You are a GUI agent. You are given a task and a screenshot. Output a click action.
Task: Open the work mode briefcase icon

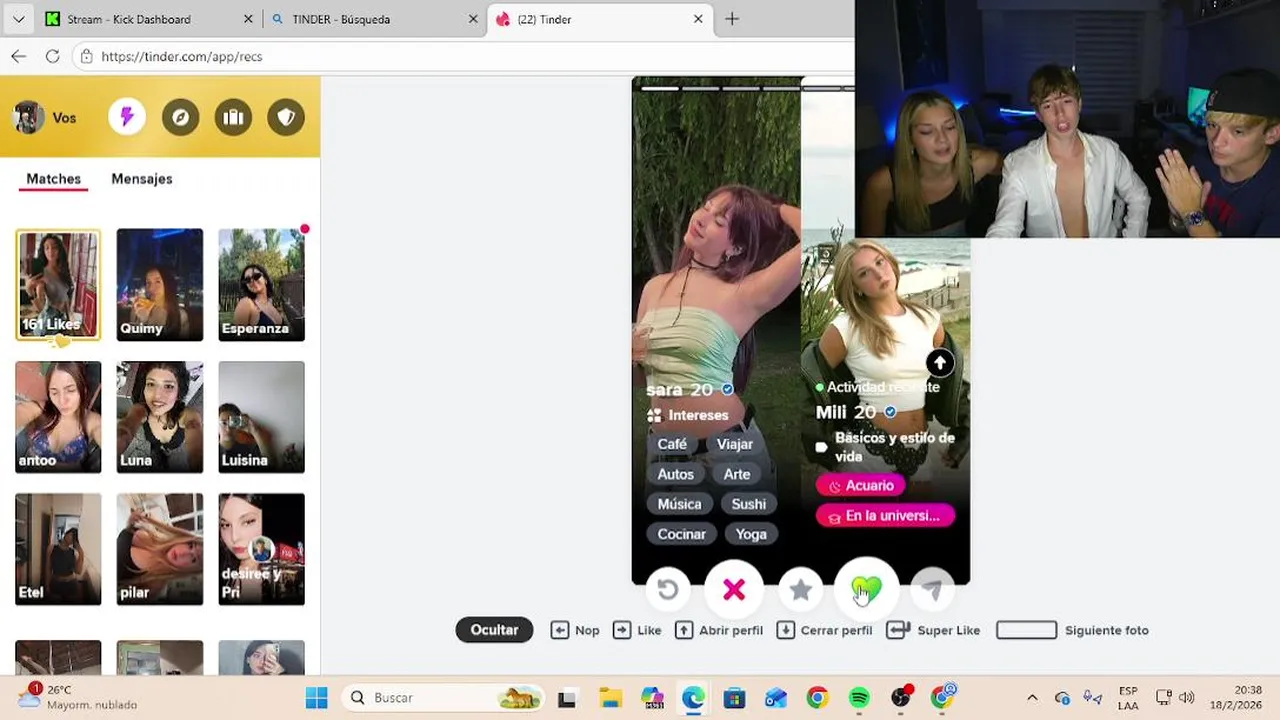pos(233,117)
